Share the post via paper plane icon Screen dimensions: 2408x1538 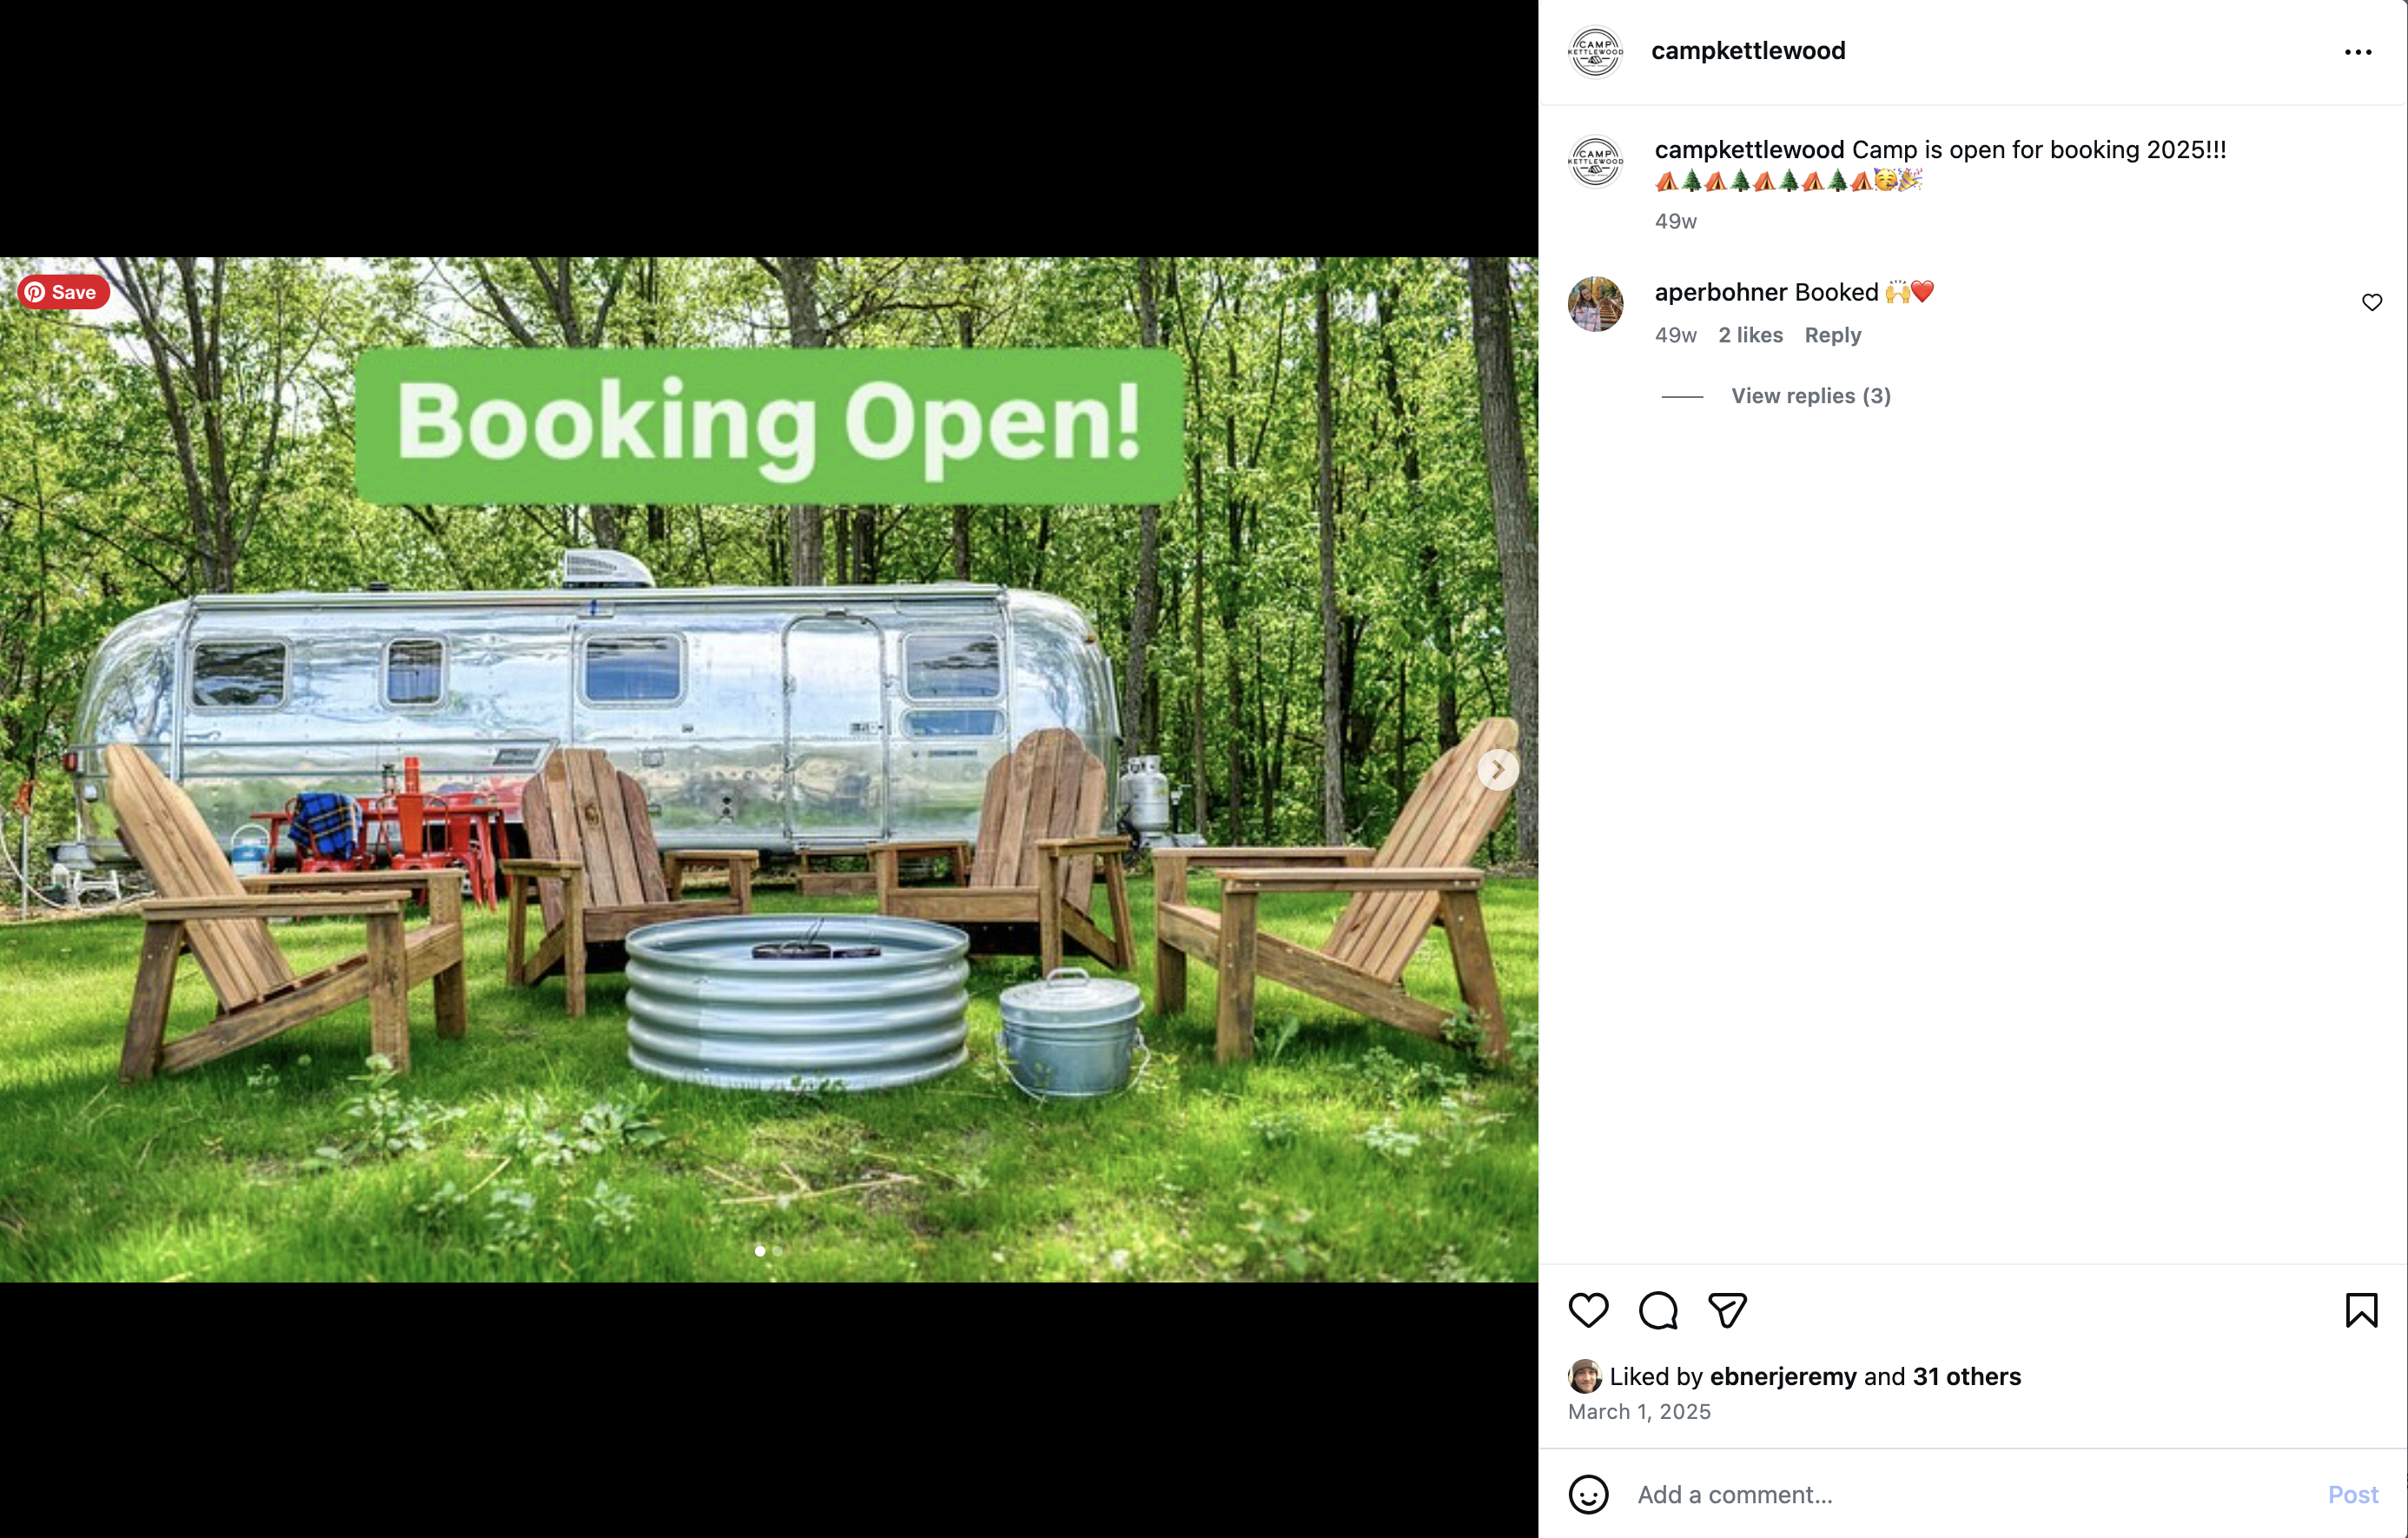click(1727, 1310)
